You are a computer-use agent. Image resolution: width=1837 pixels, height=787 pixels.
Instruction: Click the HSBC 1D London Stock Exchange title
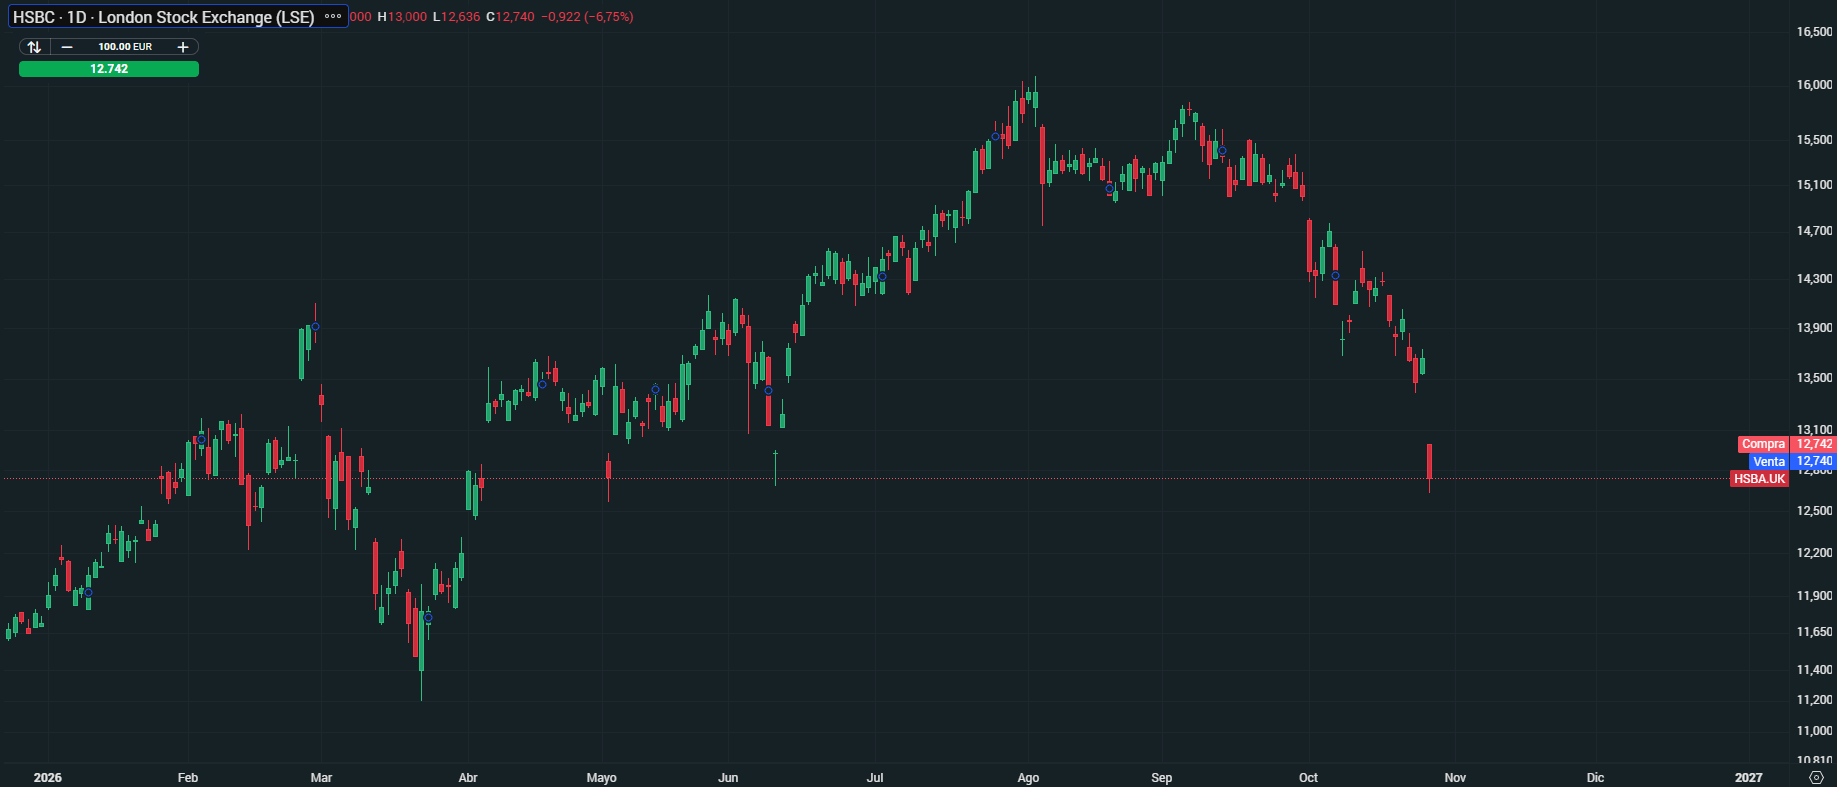click(x=163, y=17)
